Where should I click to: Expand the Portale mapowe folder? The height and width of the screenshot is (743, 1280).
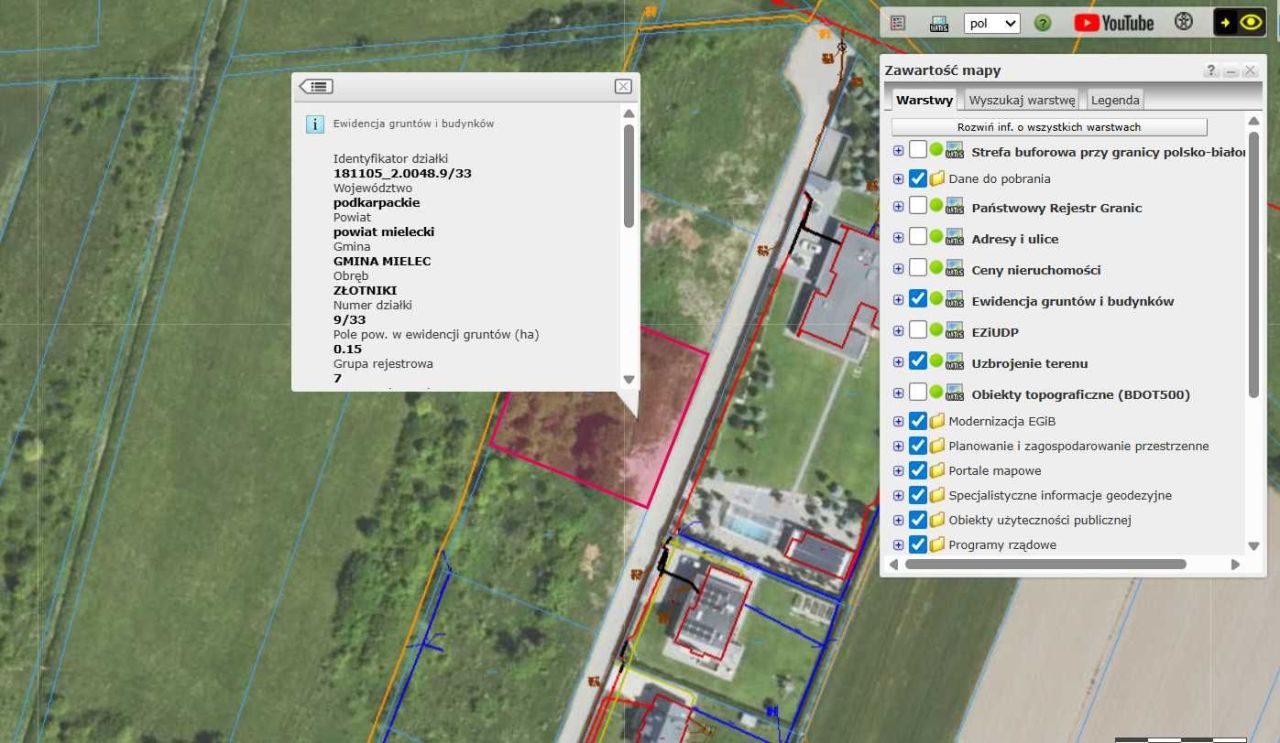tap(898, 471)
